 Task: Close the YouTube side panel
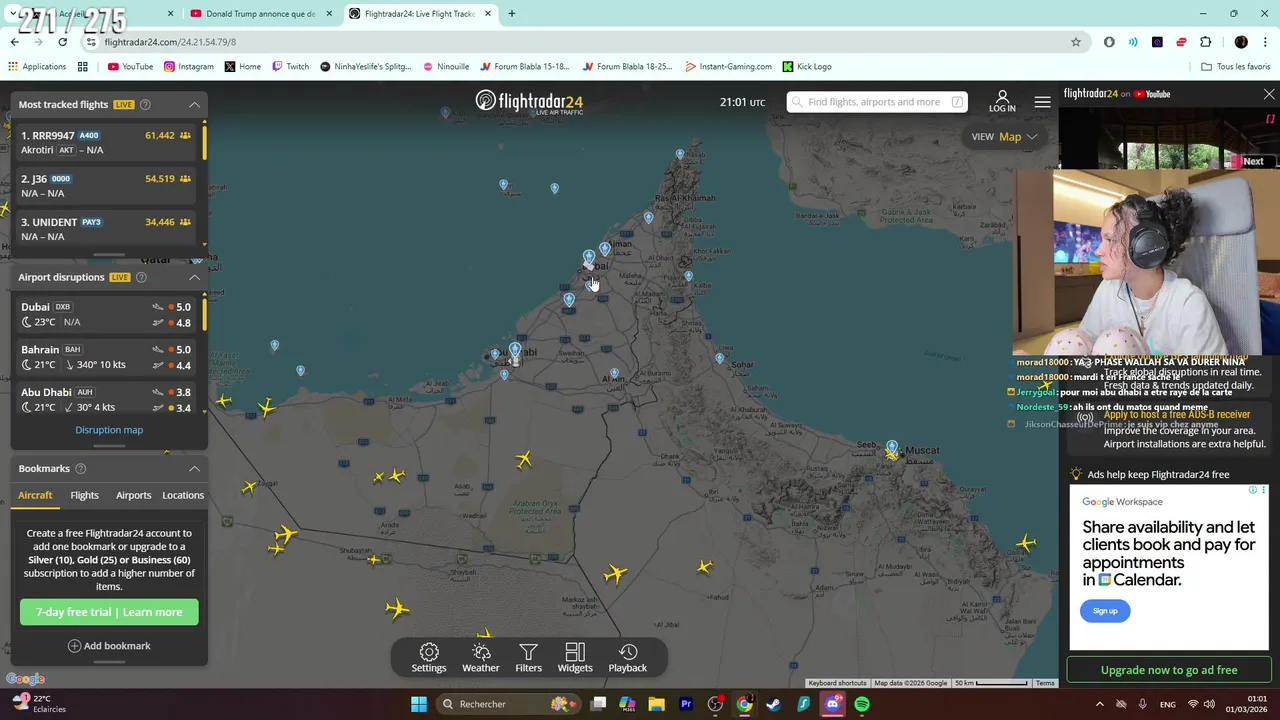(x=1269, y=94)
